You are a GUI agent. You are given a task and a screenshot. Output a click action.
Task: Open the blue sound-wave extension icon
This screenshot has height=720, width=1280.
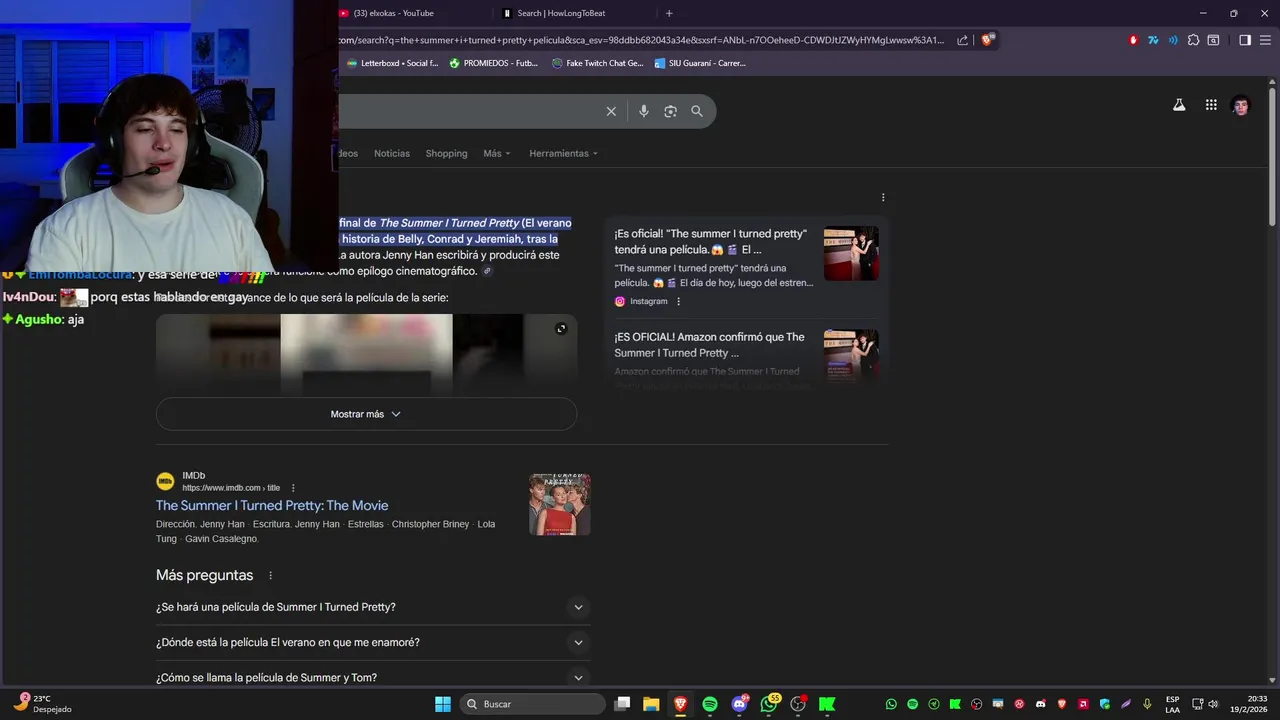coord(1173,40)
